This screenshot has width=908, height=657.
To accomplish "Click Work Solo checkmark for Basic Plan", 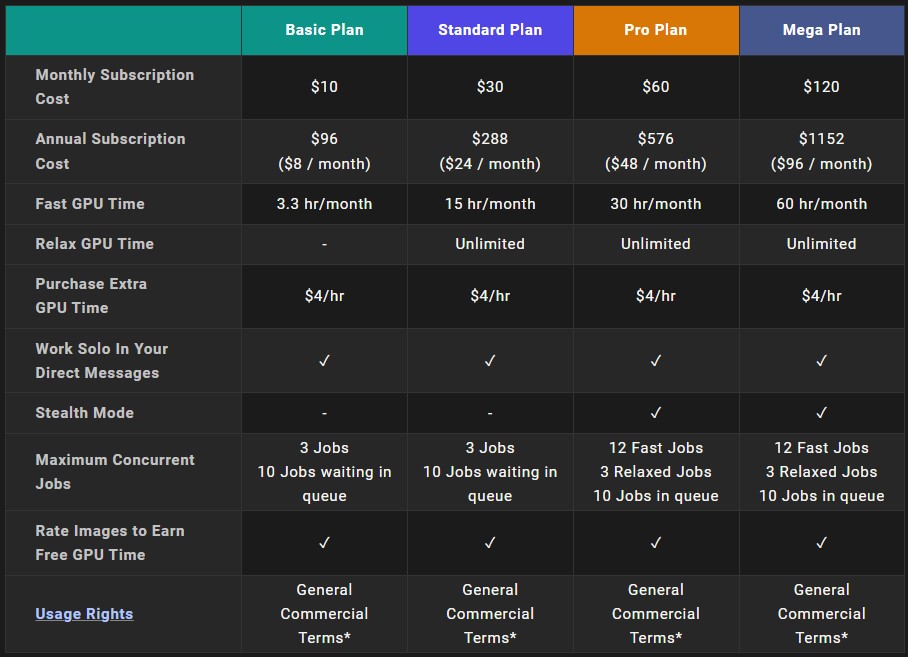I will 324,361.
